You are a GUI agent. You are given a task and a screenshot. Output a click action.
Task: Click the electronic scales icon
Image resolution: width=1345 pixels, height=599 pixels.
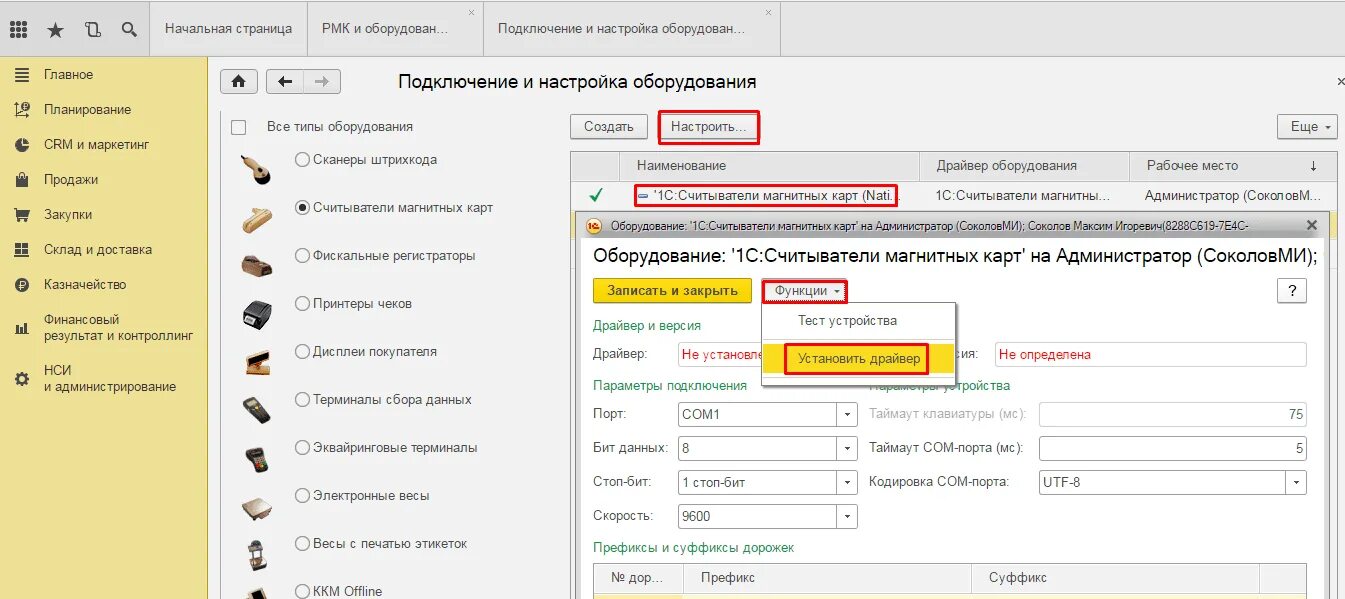[x=257, y=507]
